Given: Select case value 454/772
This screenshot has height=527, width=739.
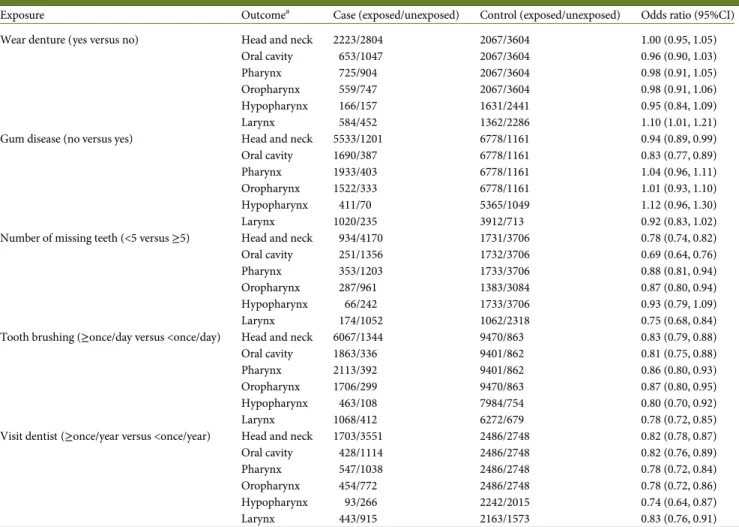Looking at the screenshot, I should 358,486.
